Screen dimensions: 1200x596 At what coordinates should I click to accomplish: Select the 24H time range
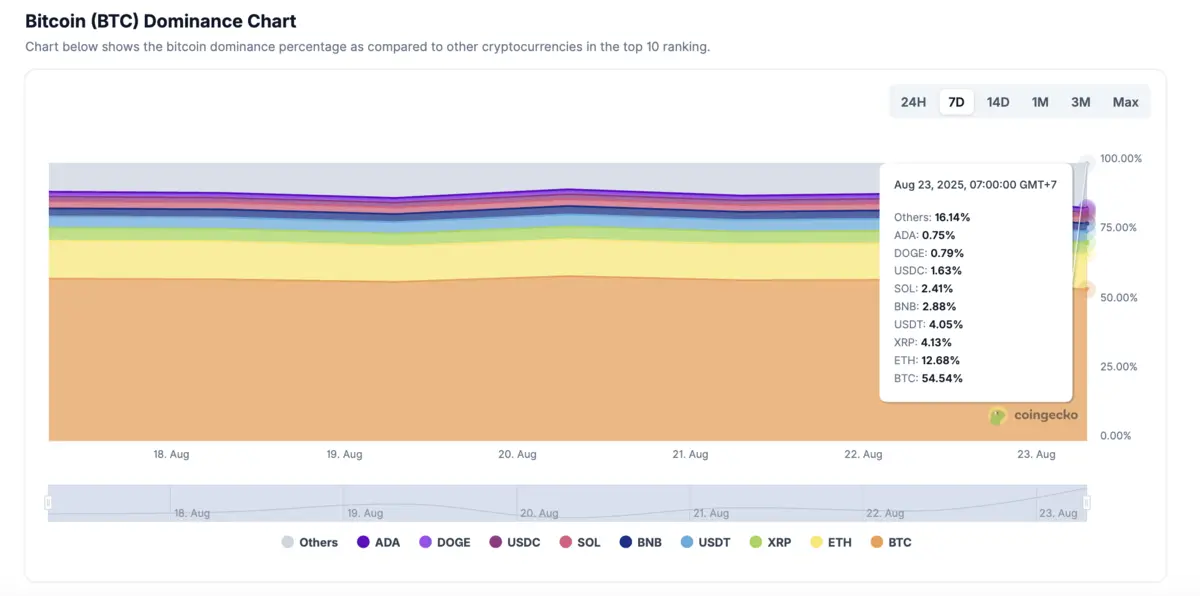[x=913, y=102]
